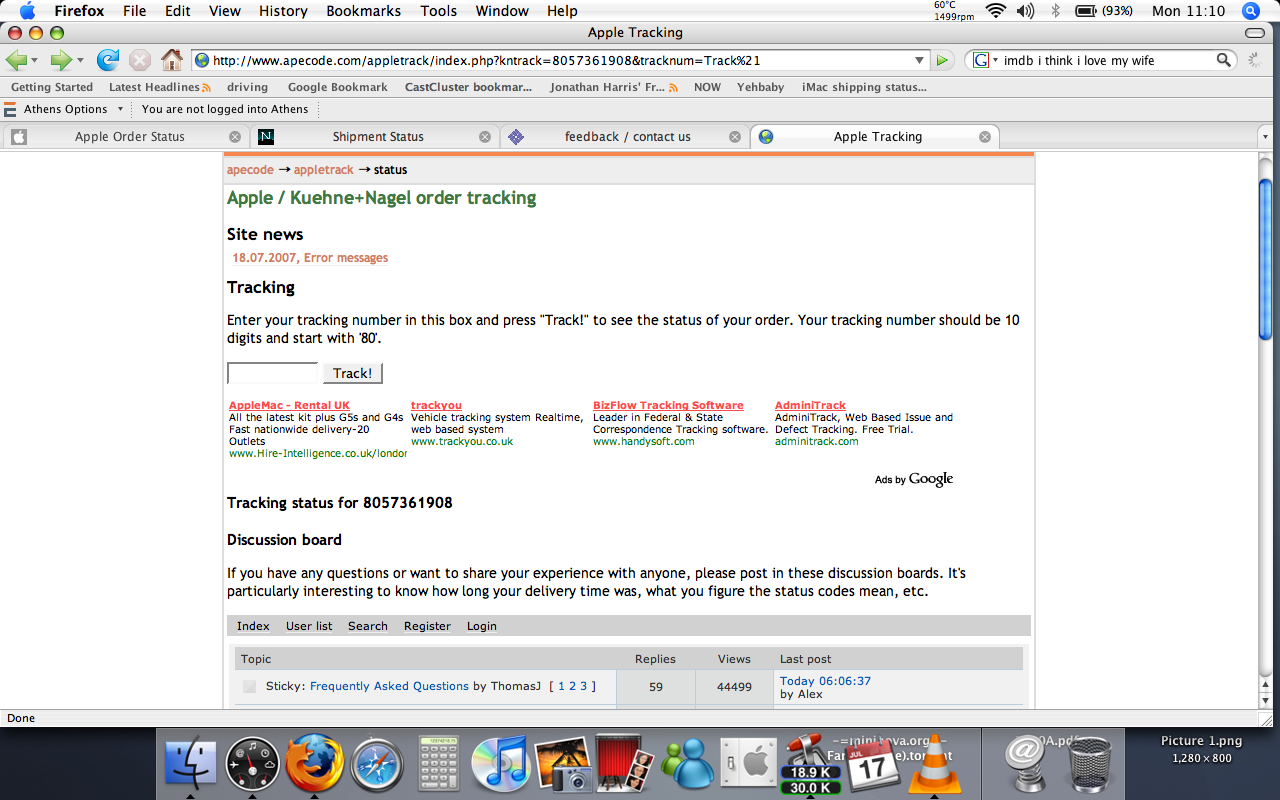Reload the current page
The height and width of the screenshot is (800, 1280).
[x=108, y=60]
